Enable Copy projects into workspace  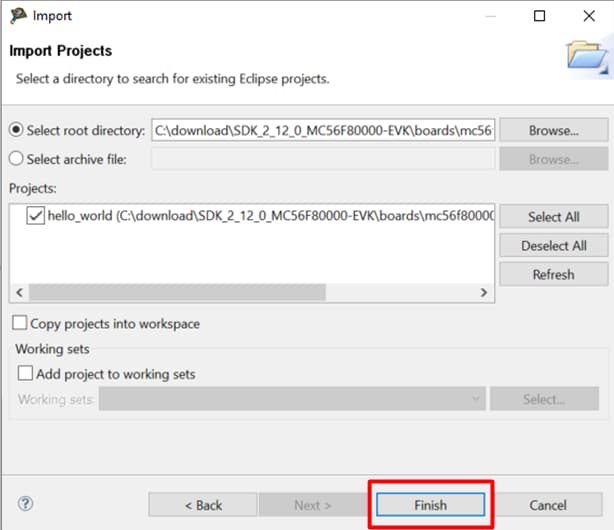point(19,323)
